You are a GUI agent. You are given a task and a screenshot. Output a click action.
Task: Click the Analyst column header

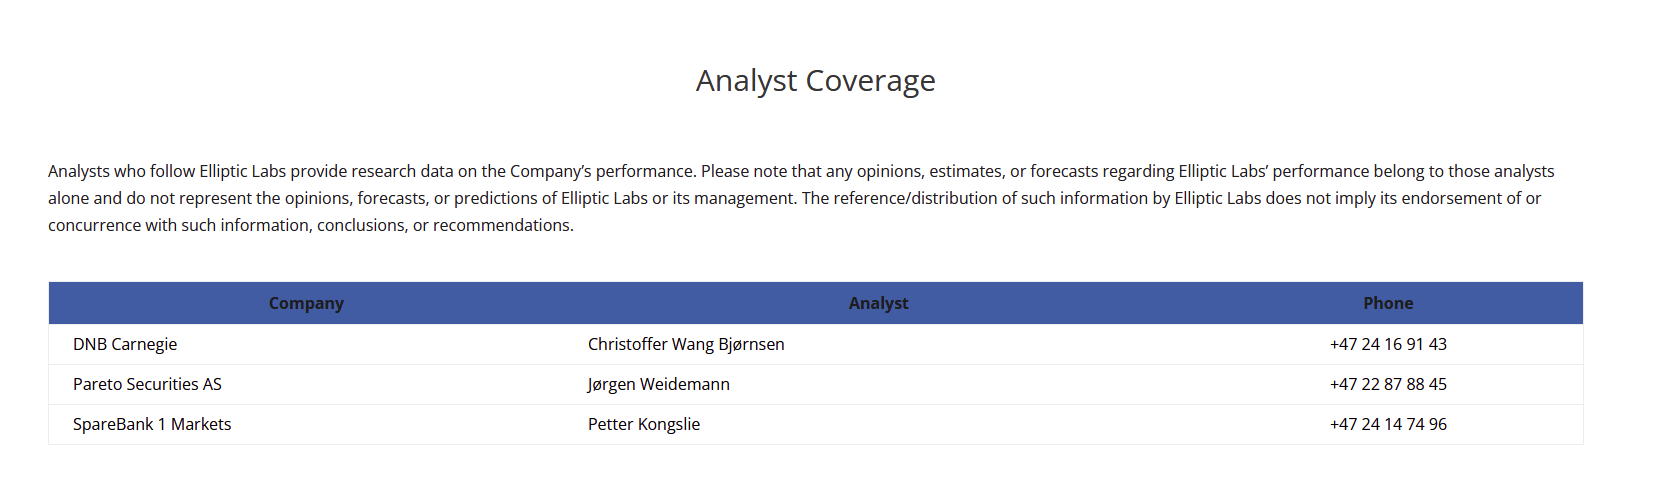point(878,303)
